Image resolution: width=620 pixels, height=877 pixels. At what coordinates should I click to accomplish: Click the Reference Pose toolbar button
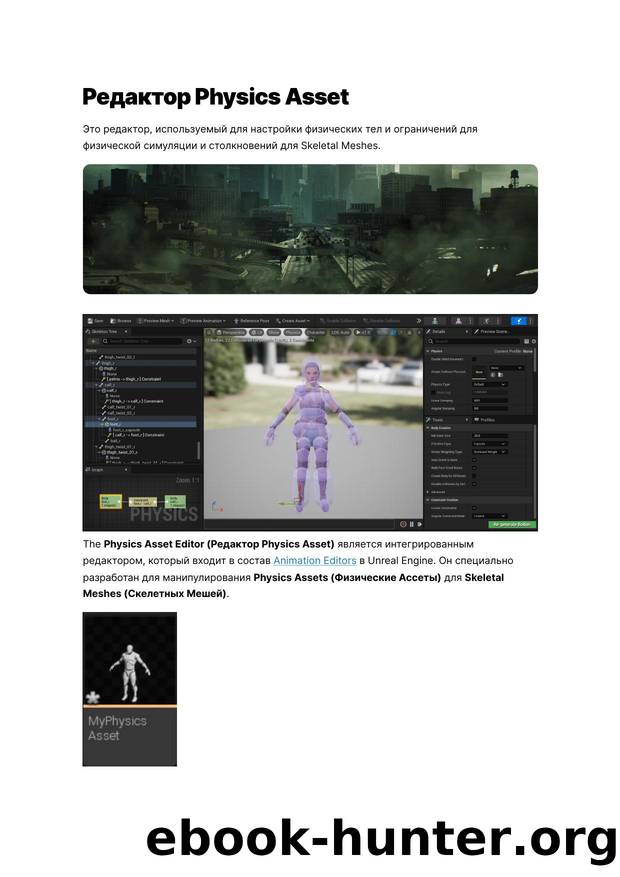[251, 321]
